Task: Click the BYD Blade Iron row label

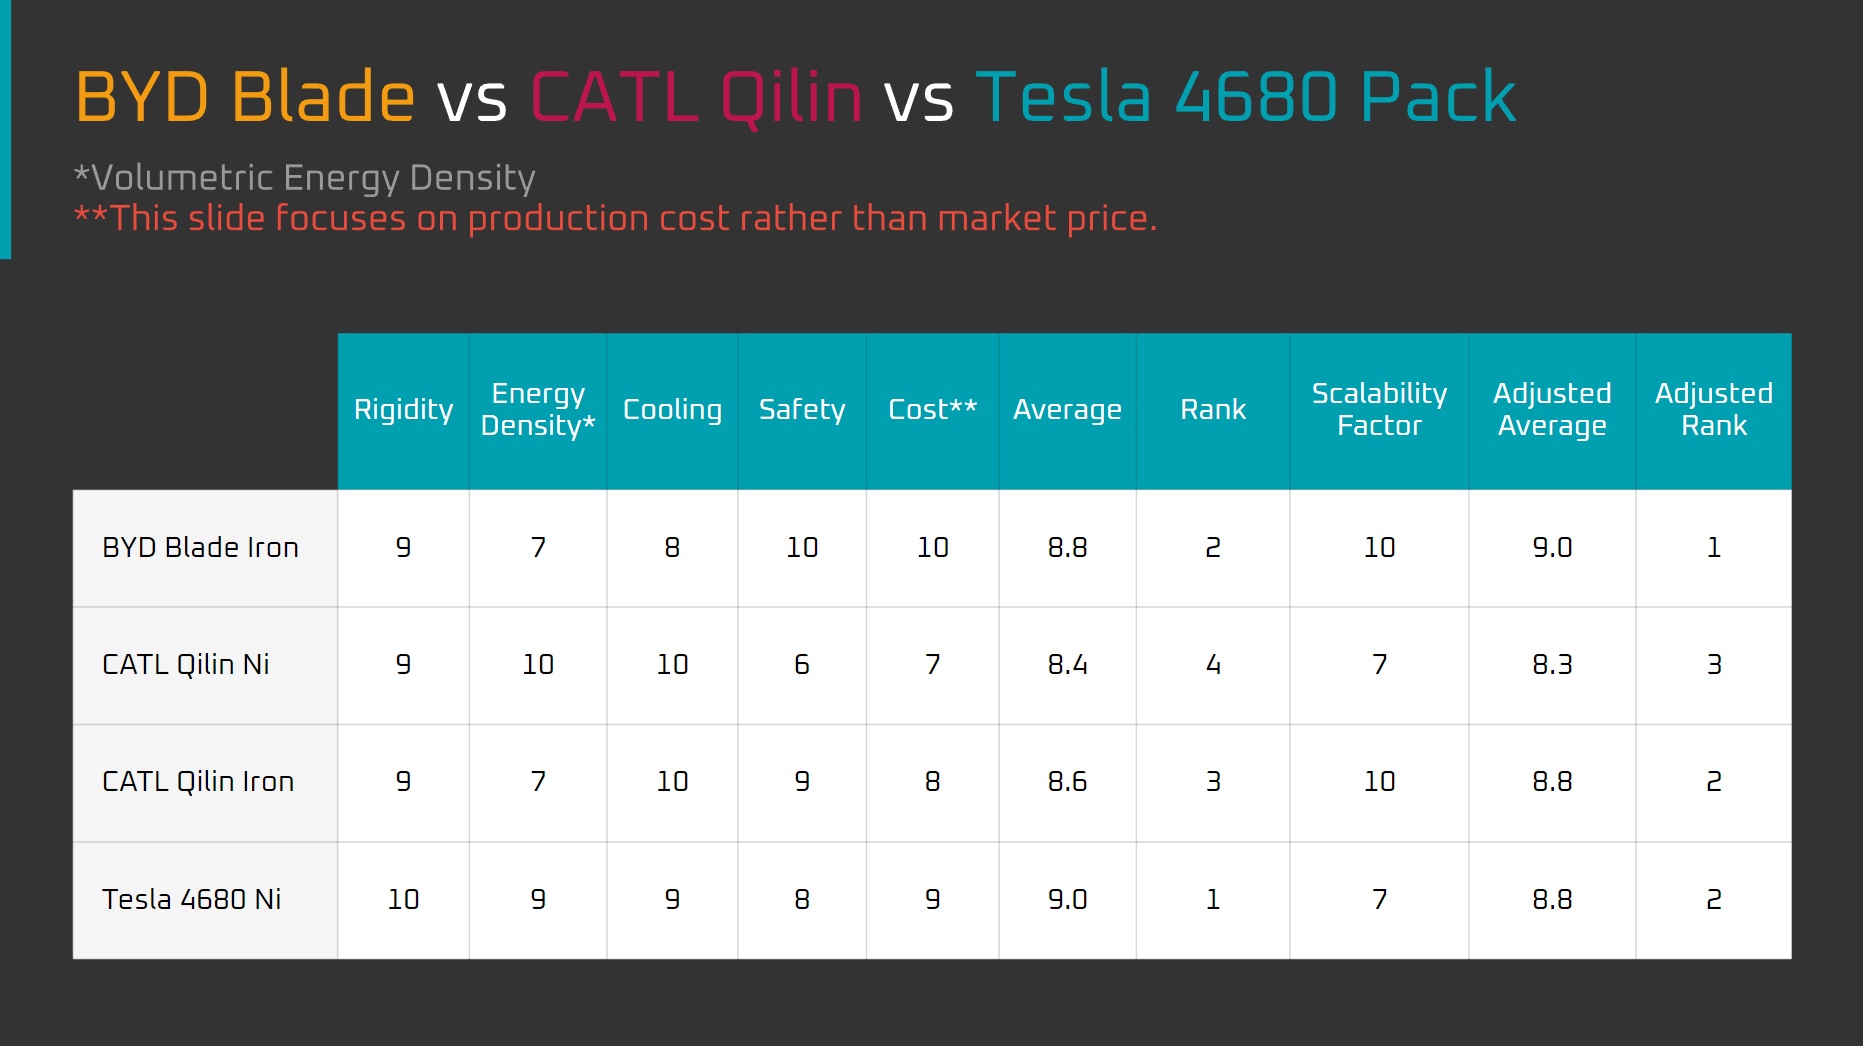Action: (205, 548)
